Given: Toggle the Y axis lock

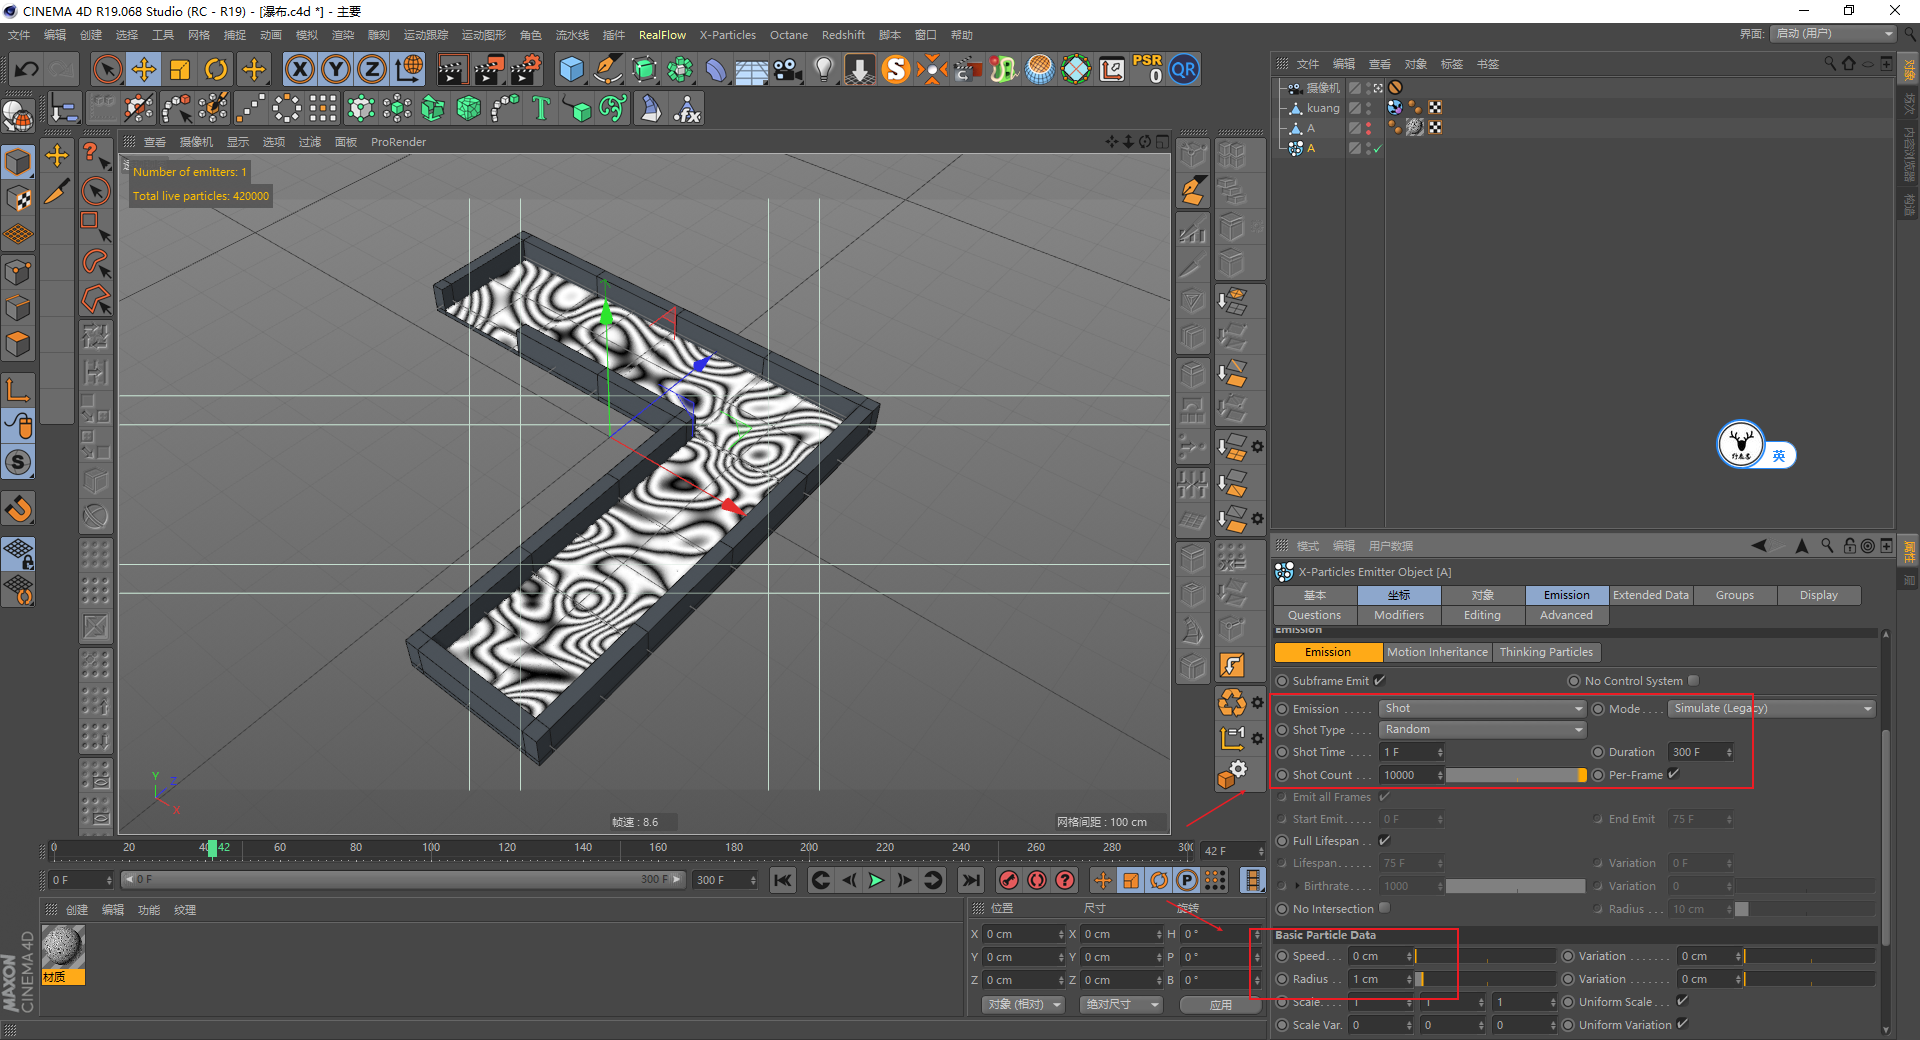Looking at the screenshot, I should tap(336, 69).
